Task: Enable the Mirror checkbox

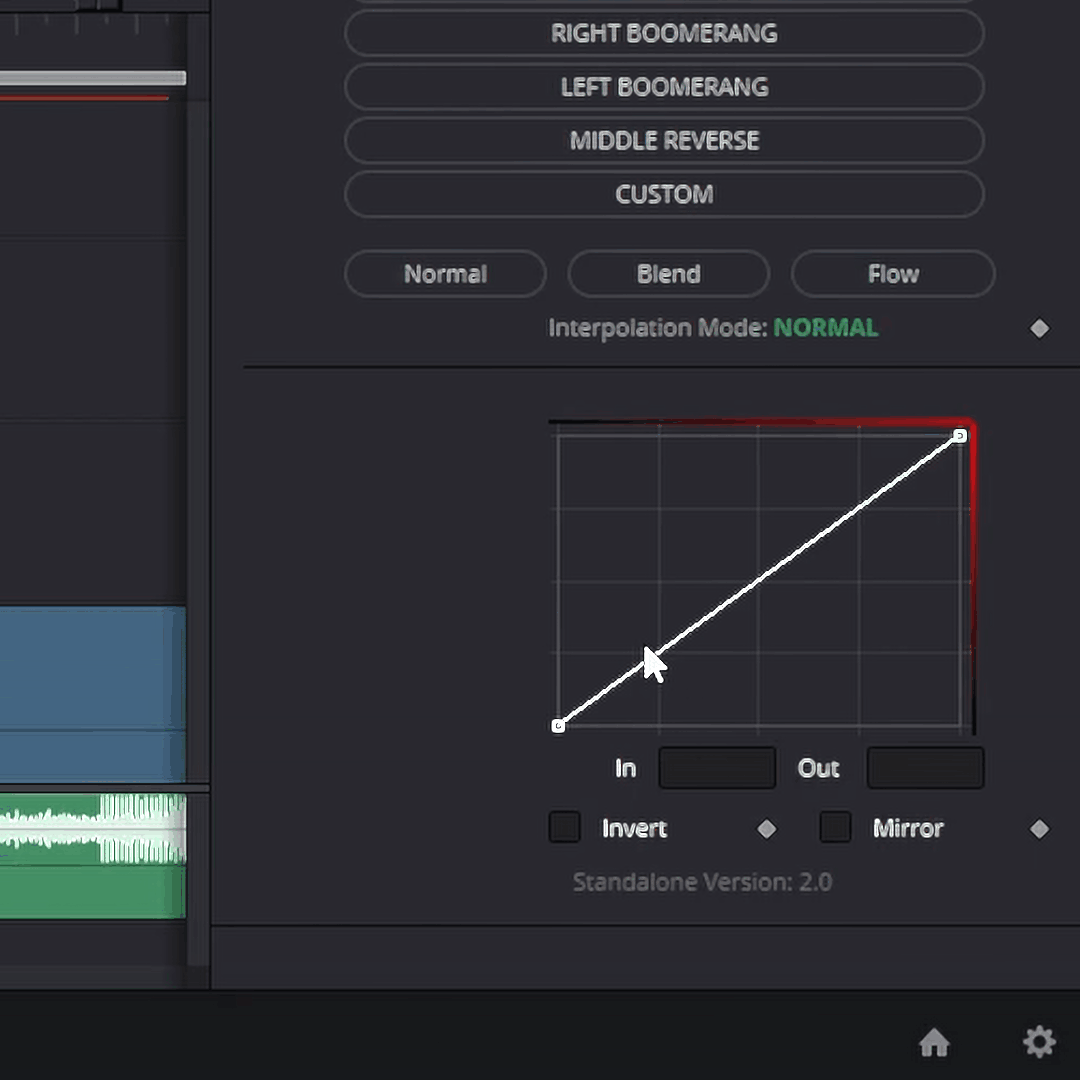Action: (x=836, y=827)
